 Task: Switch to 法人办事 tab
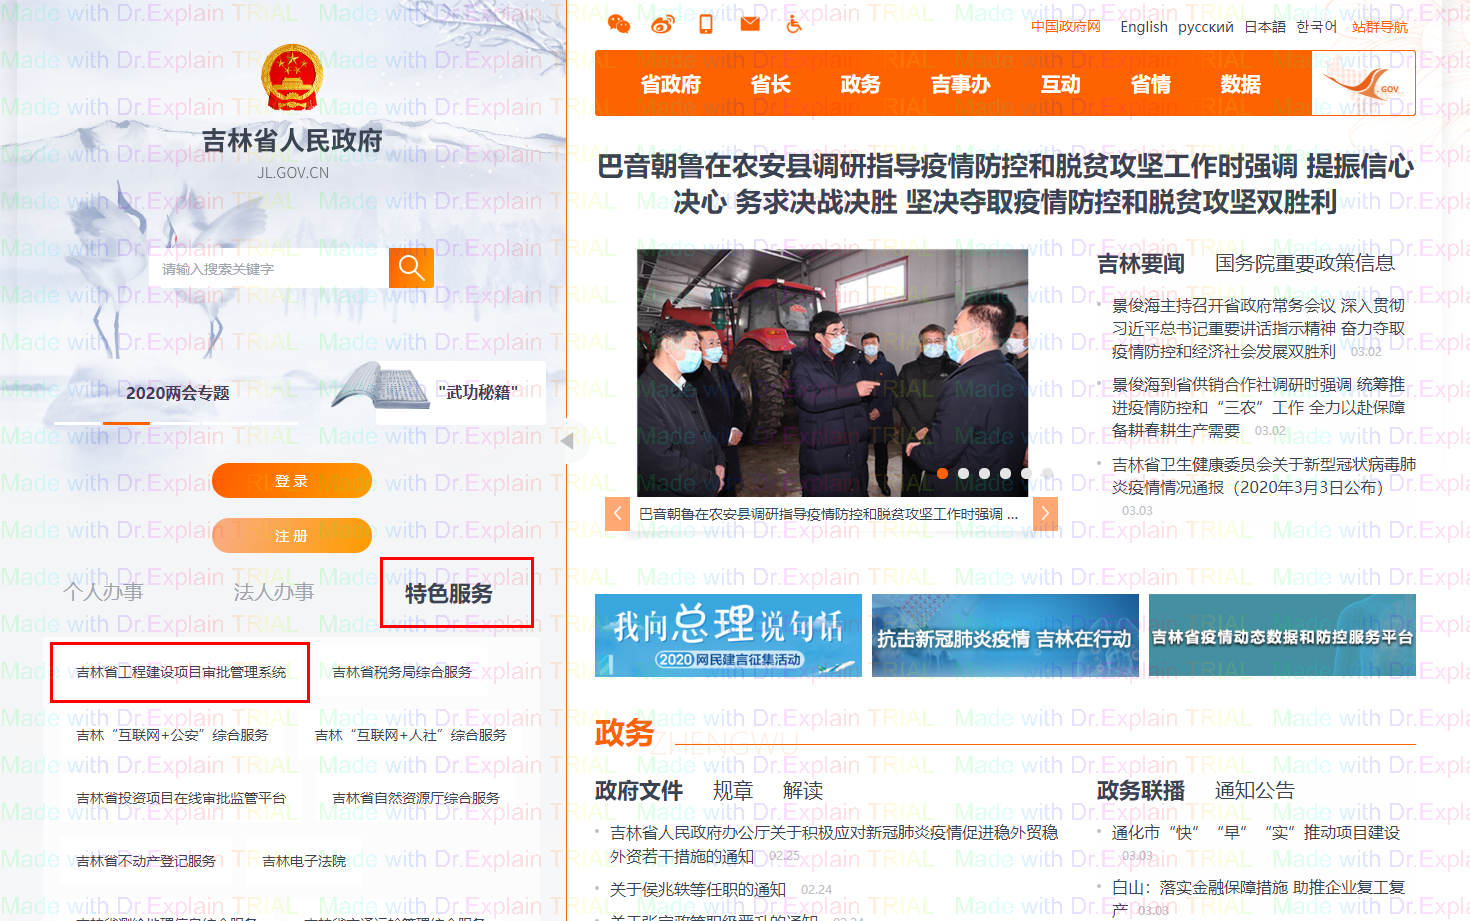tap(274, 592)
